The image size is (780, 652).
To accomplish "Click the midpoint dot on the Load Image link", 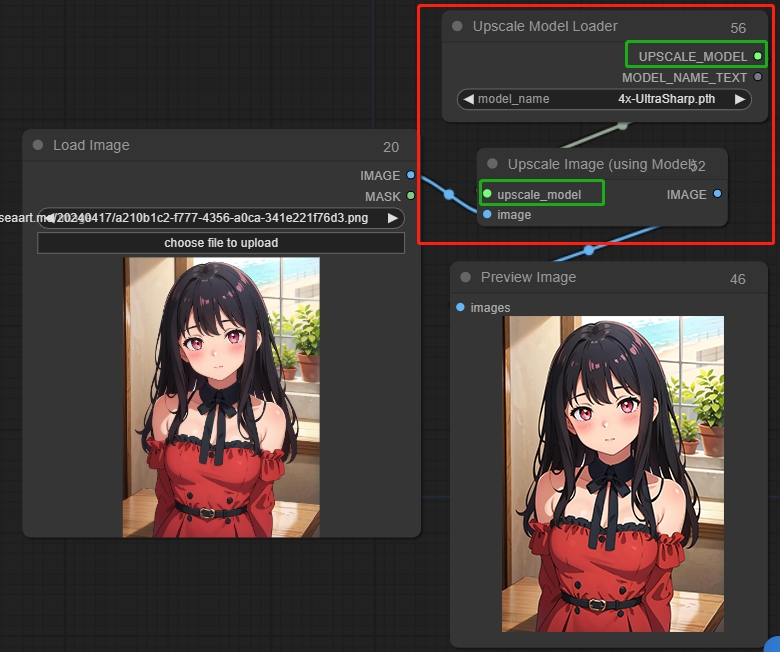I will (x=449, y=194).
